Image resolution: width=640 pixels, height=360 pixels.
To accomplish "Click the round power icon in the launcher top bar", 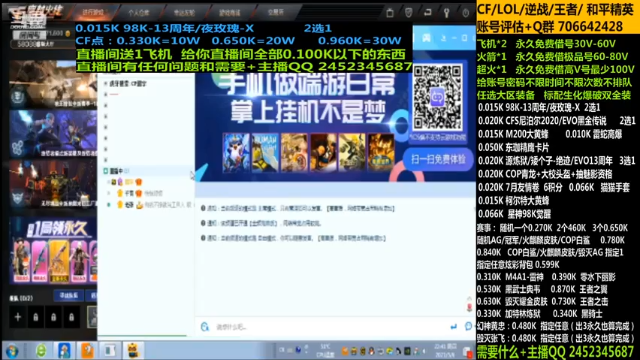I will coord(466,13).
